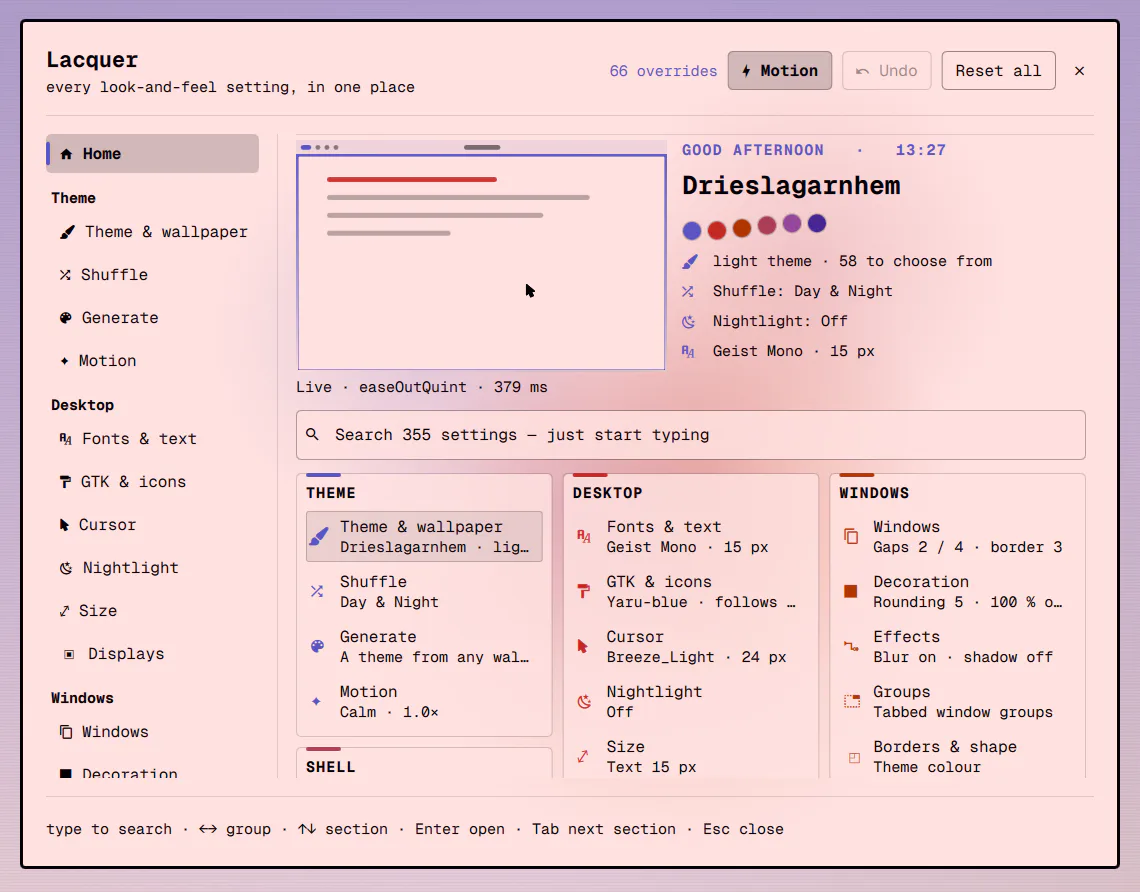The width and height of the screenshot is (1140, 892).
Task: Click the pointer icon beside sidebar Cursor
Action: click(64, 525)
